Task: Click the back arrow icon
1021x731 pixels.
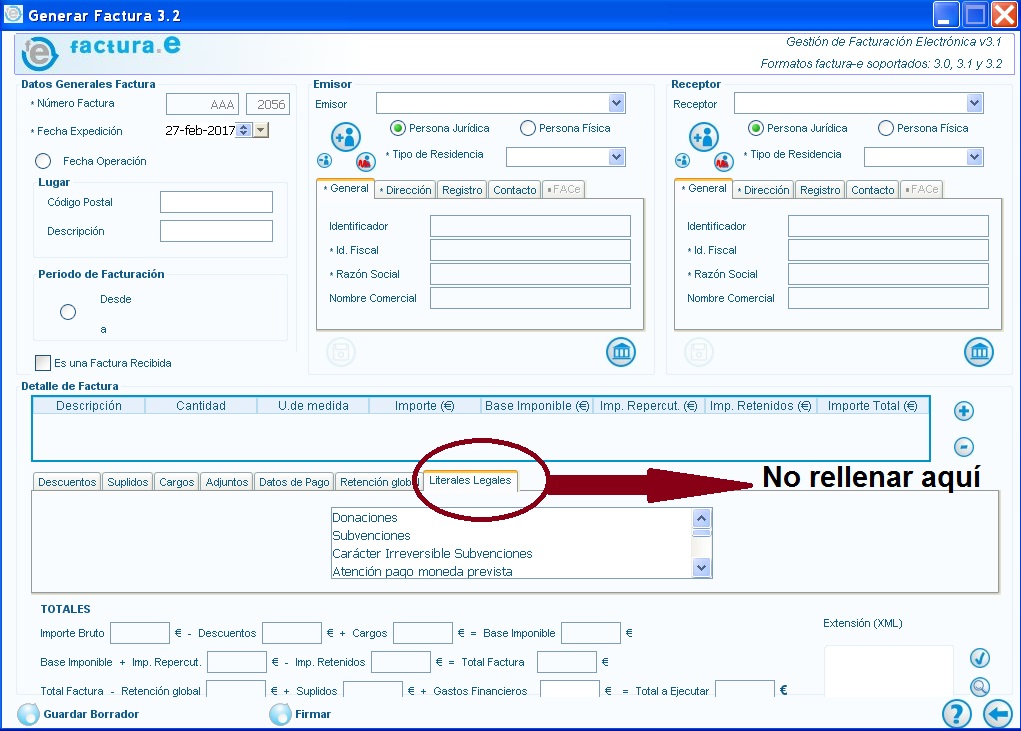Action: coord(997,714)
